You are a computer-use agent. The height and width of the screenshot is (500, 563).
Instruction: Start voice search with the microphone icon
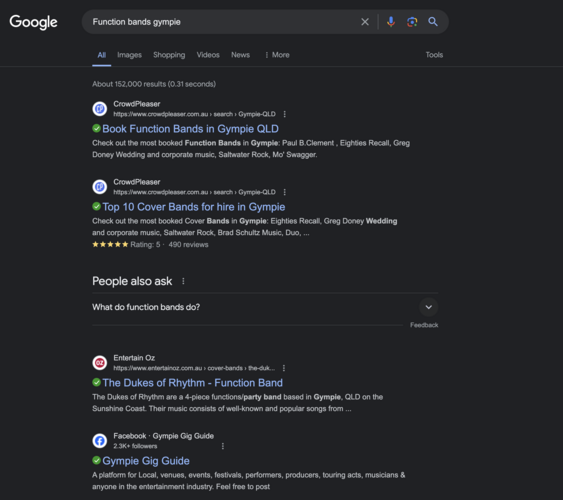tap(391, 22)
